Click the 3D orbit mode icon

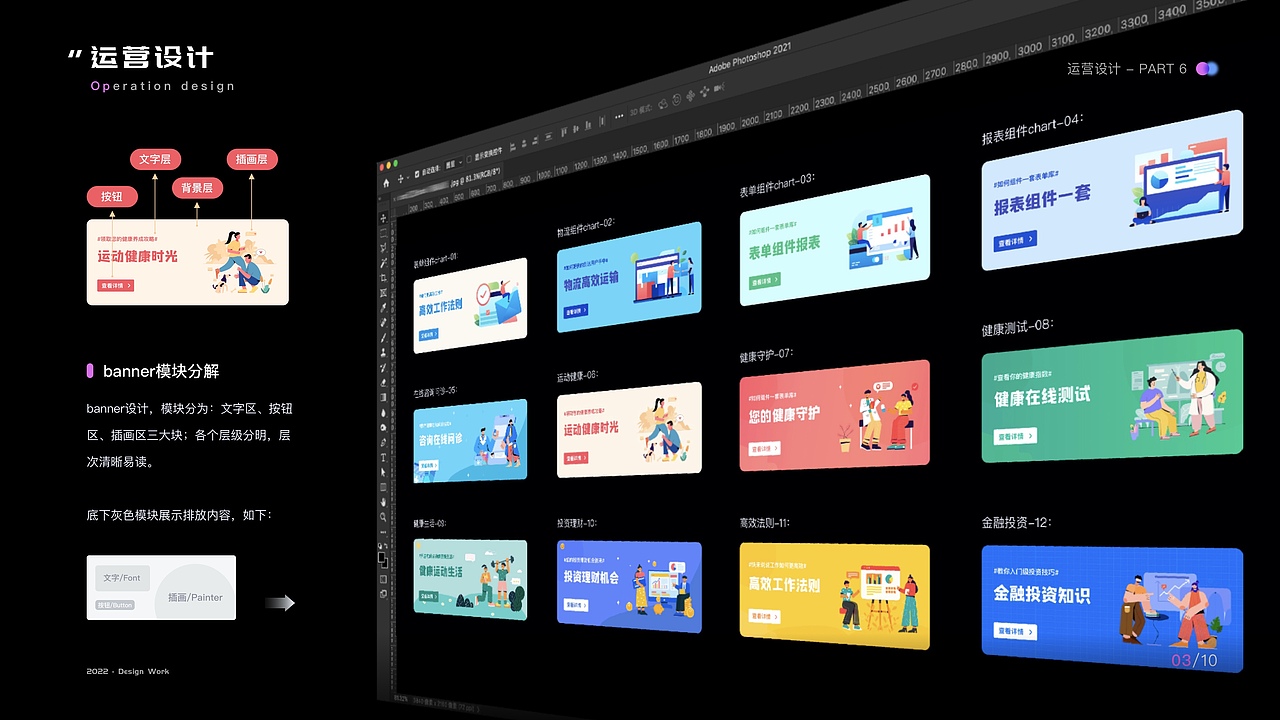point(663,104)
